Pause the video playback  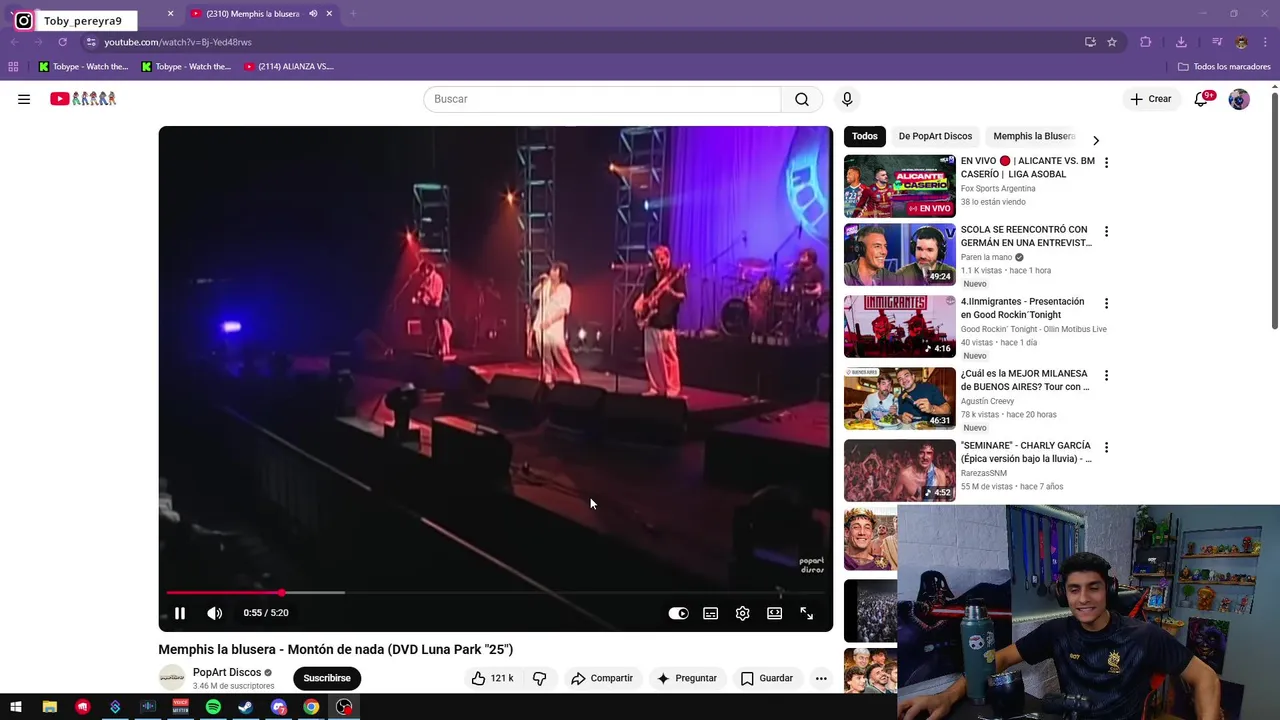(180, 613)
